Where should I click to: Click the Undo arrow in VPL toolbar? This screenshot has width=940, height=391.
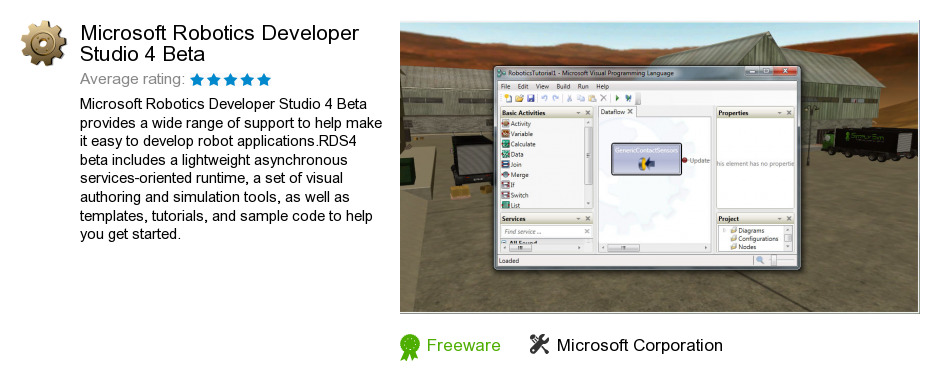coord(544,98)
